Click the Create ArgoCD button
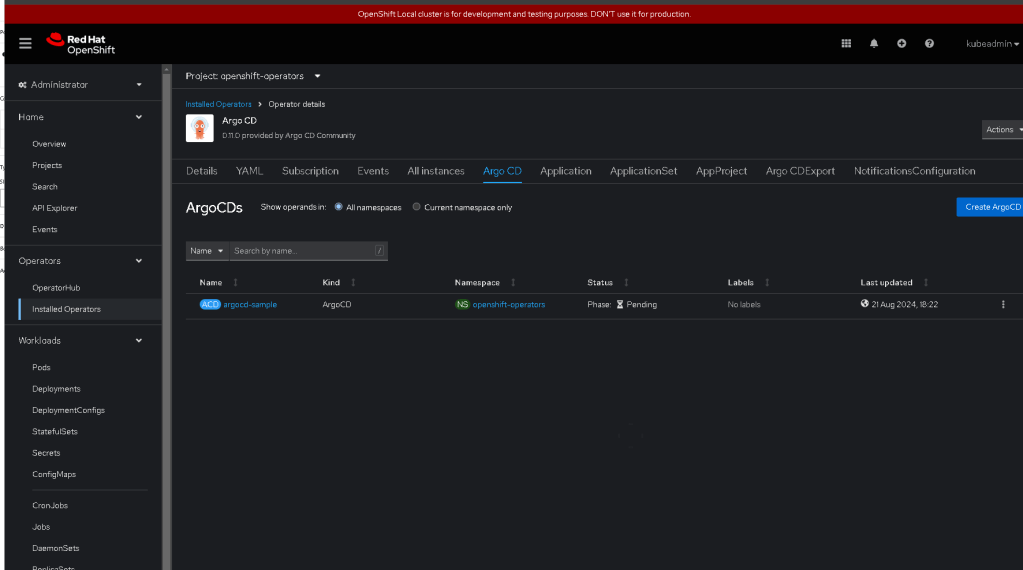1023x570 pixels. pos(990,207)
